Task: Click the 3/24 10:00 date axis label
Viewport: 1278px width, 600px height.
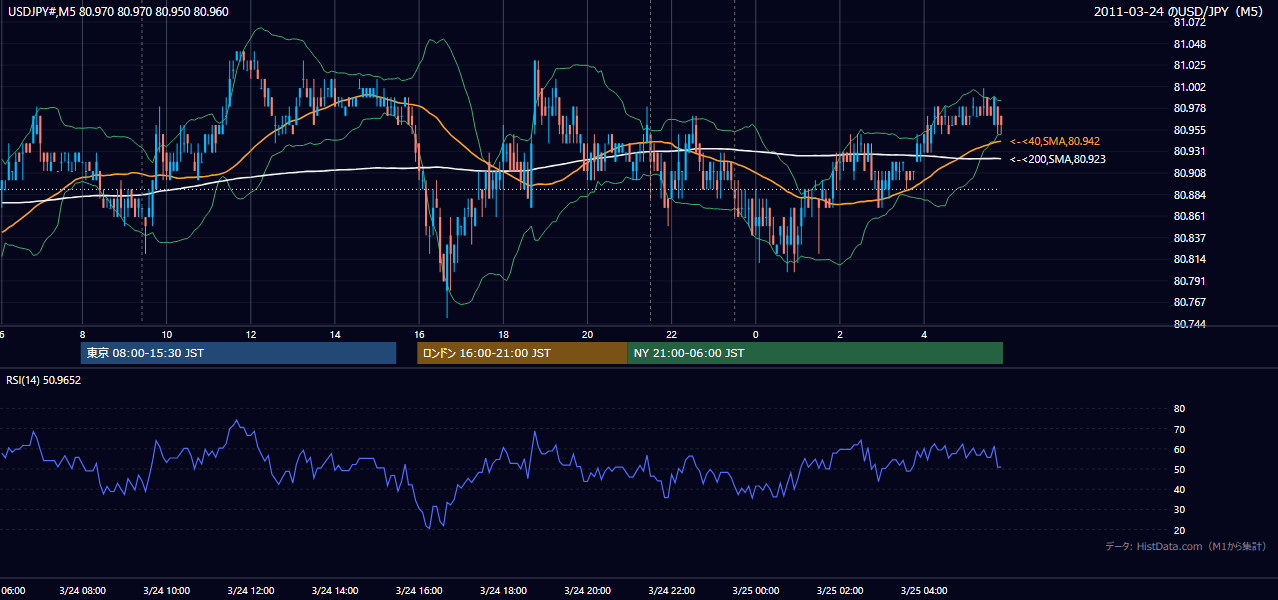Action: [167, 590]
